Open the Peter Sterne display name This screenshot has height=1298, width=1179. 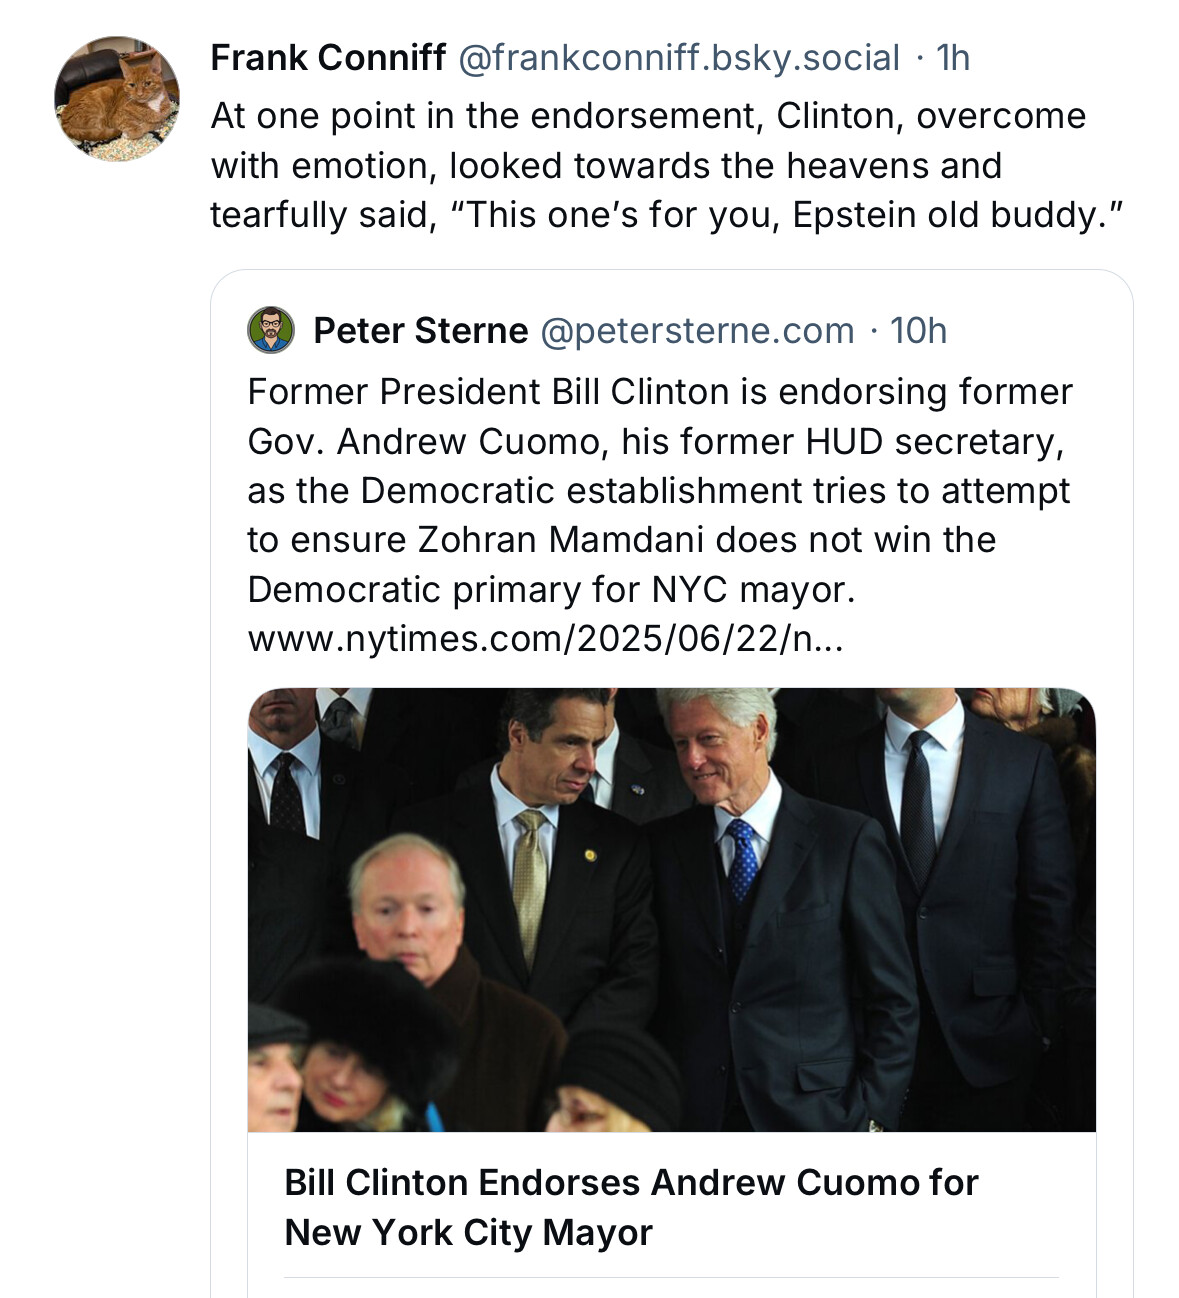tap(420, 330)
